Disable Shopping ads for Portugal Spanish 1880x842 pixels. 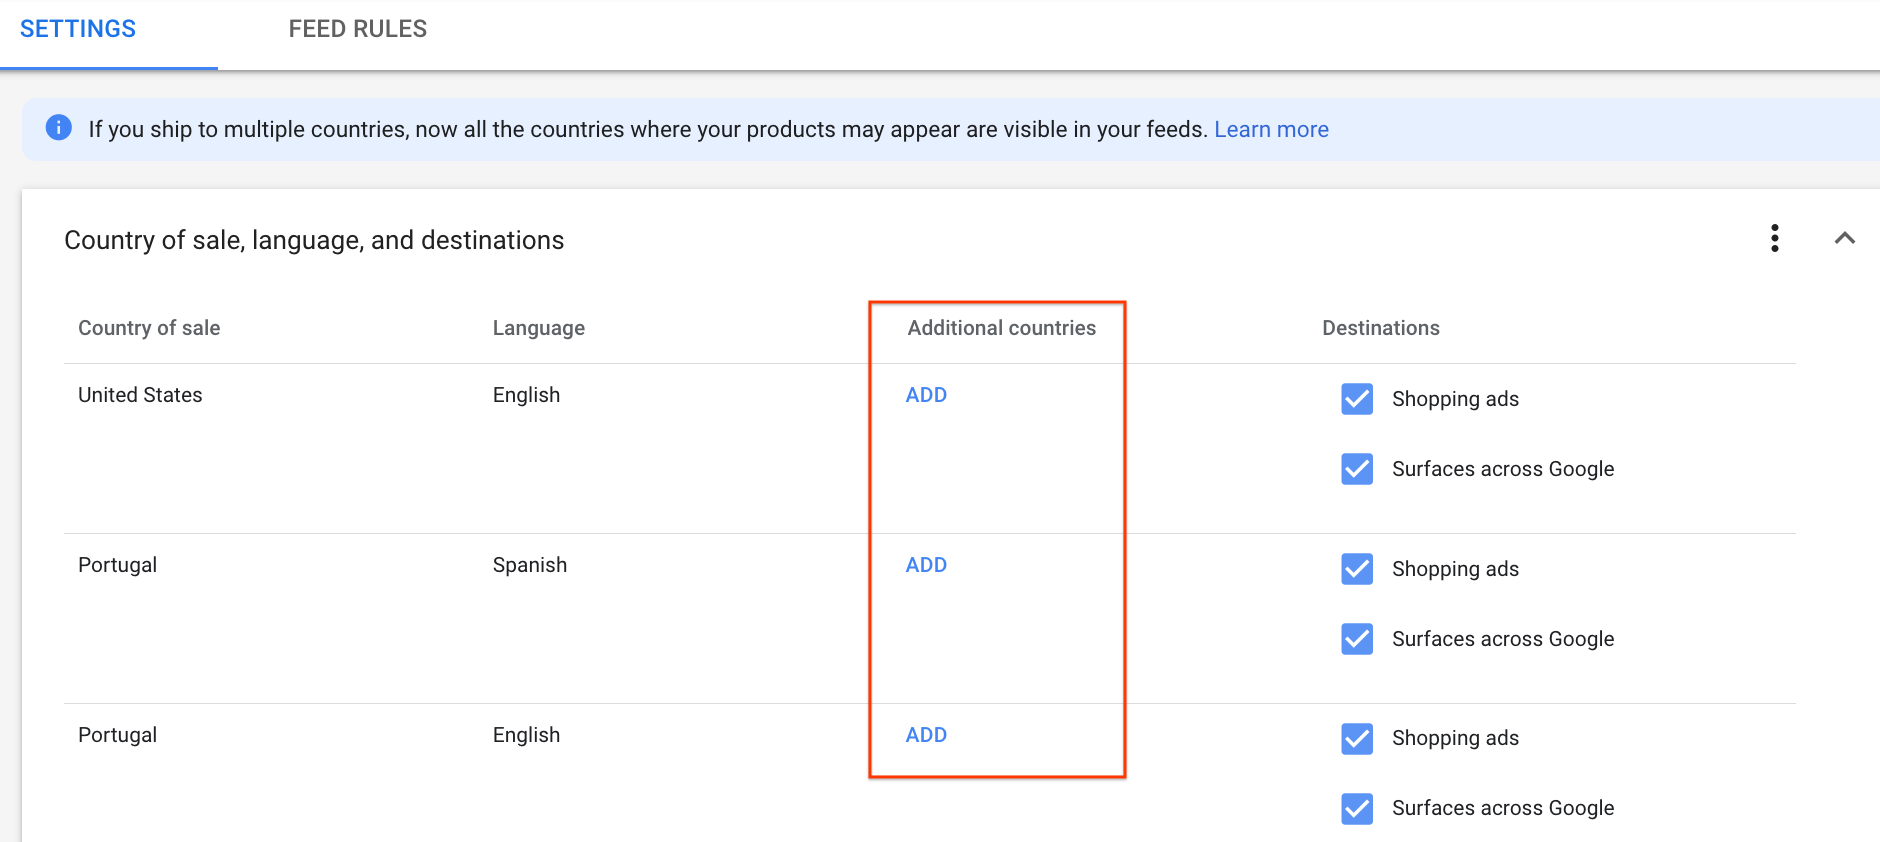(1357, 569)
